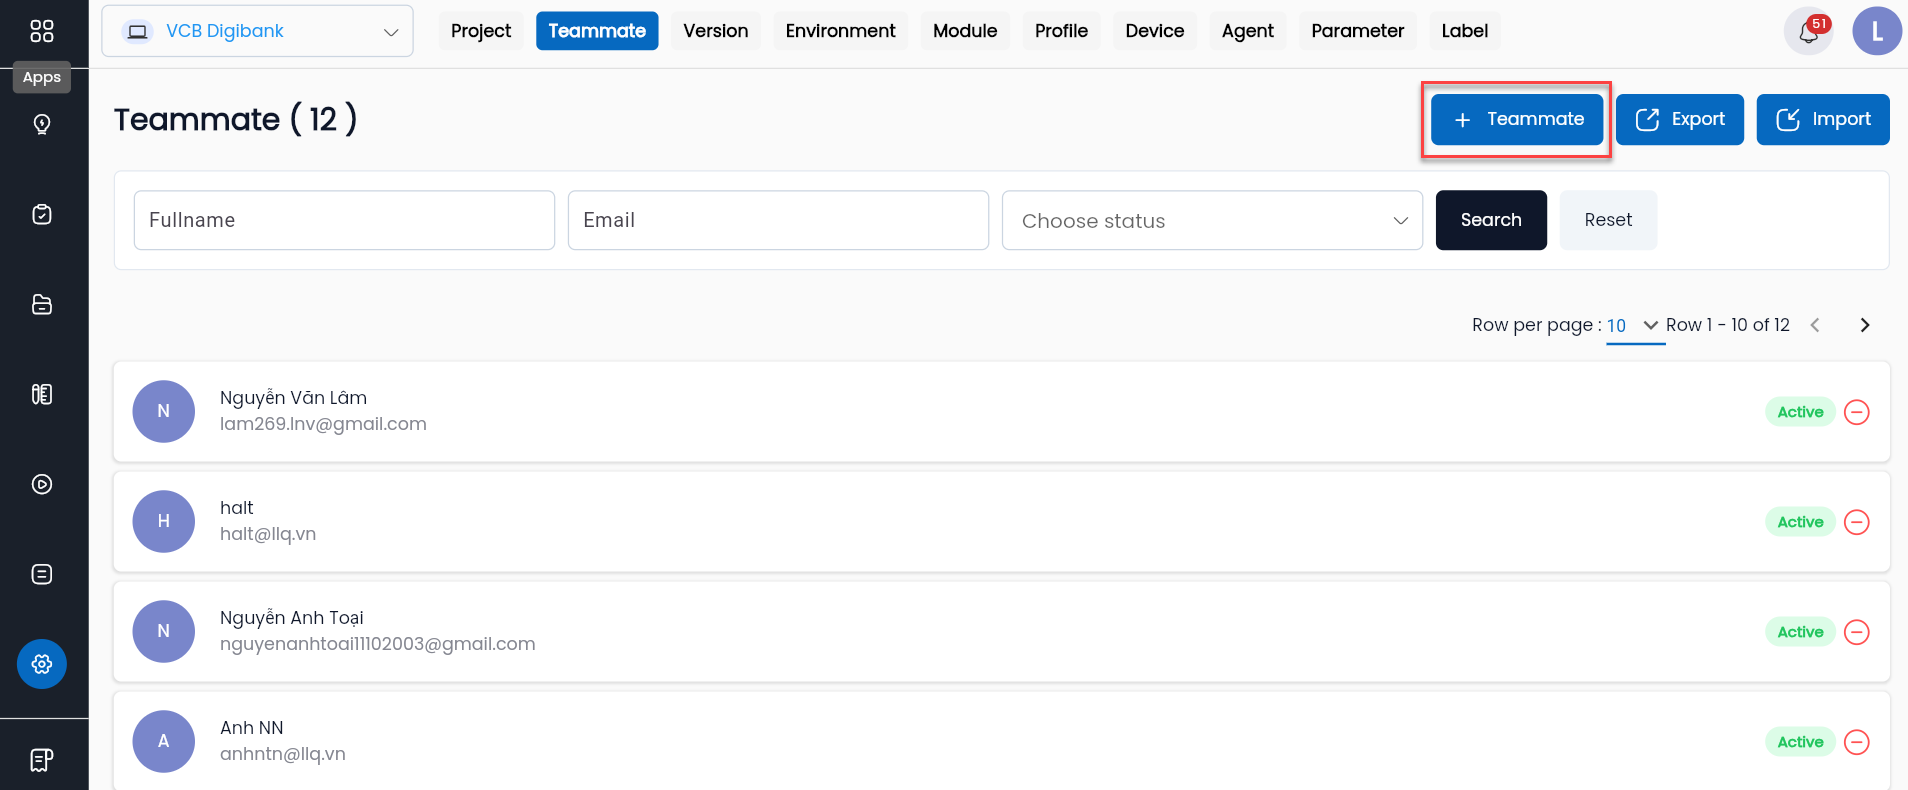Focus the Email input field
This screenshot has width=1908, height=790.
tap(778, 220)
